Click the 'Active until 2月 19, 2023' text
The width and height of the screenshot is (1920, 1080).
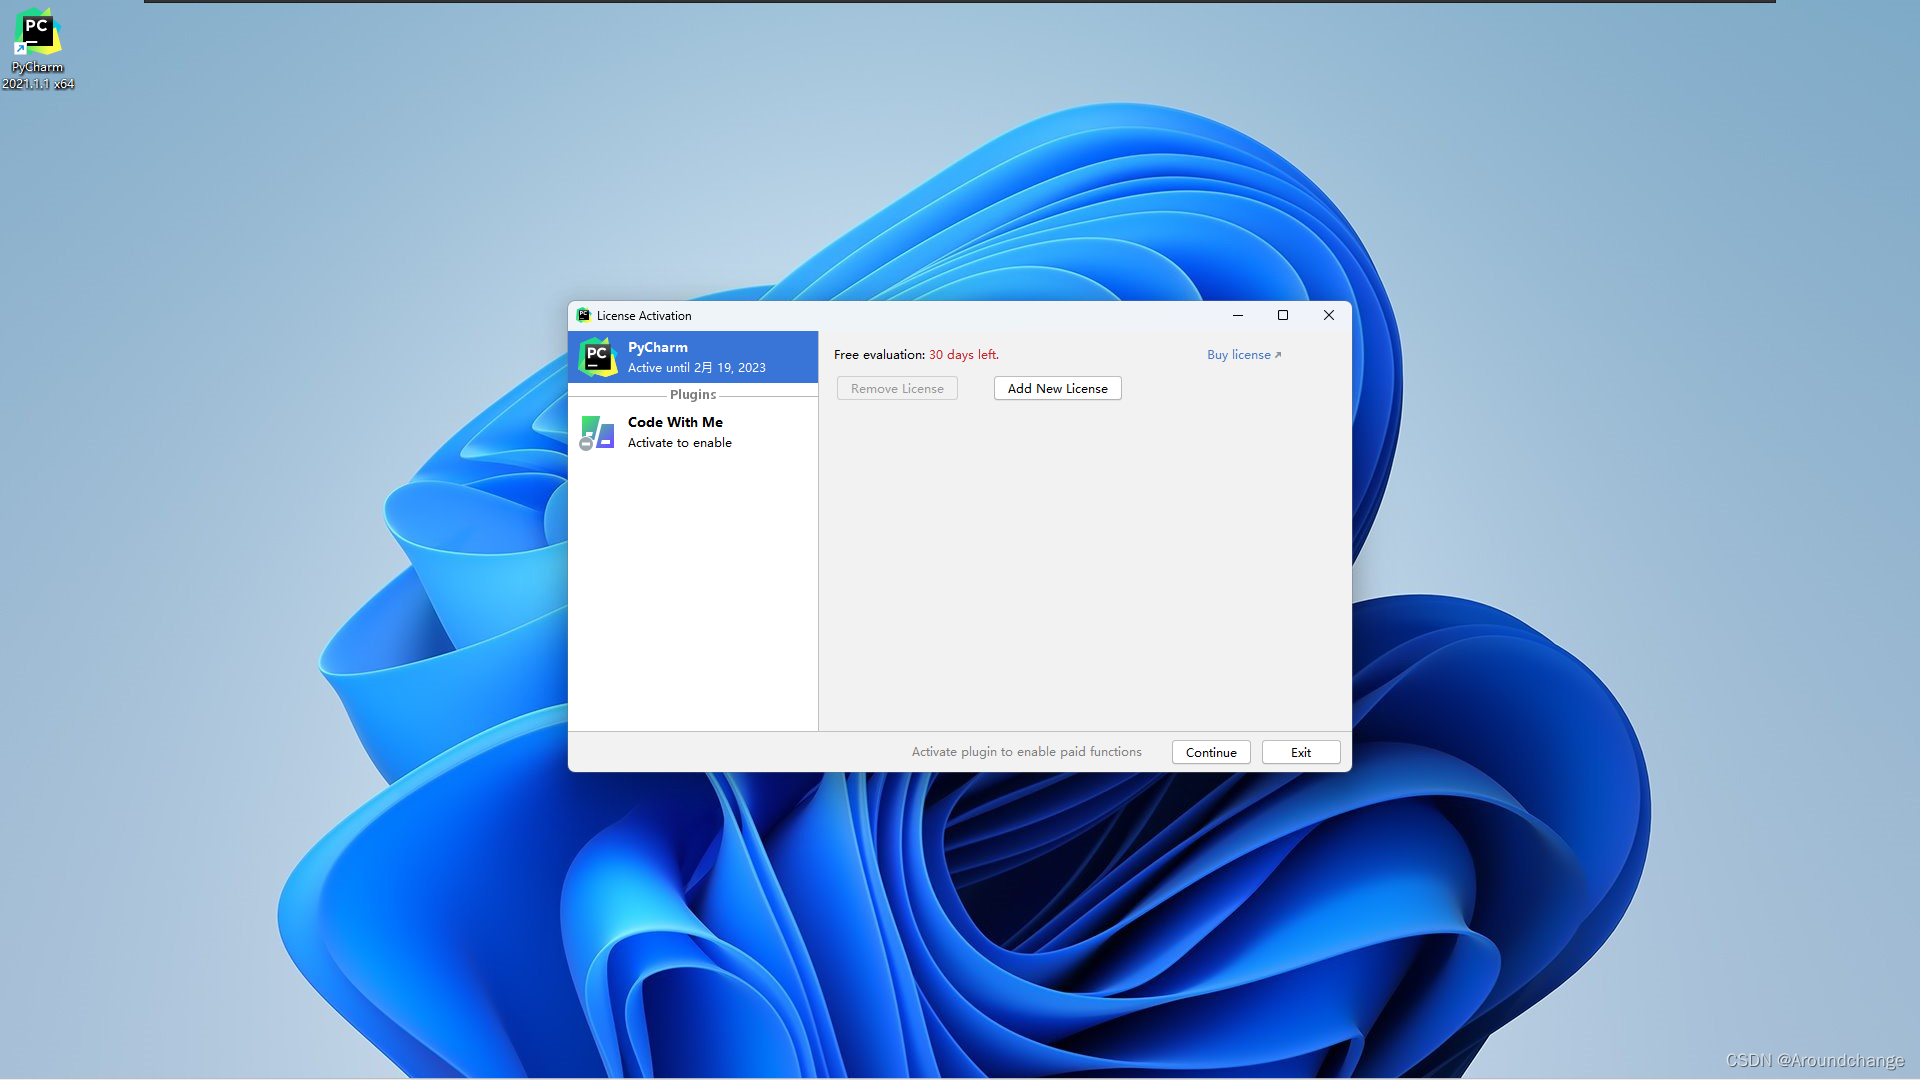[x=697, y=368]
